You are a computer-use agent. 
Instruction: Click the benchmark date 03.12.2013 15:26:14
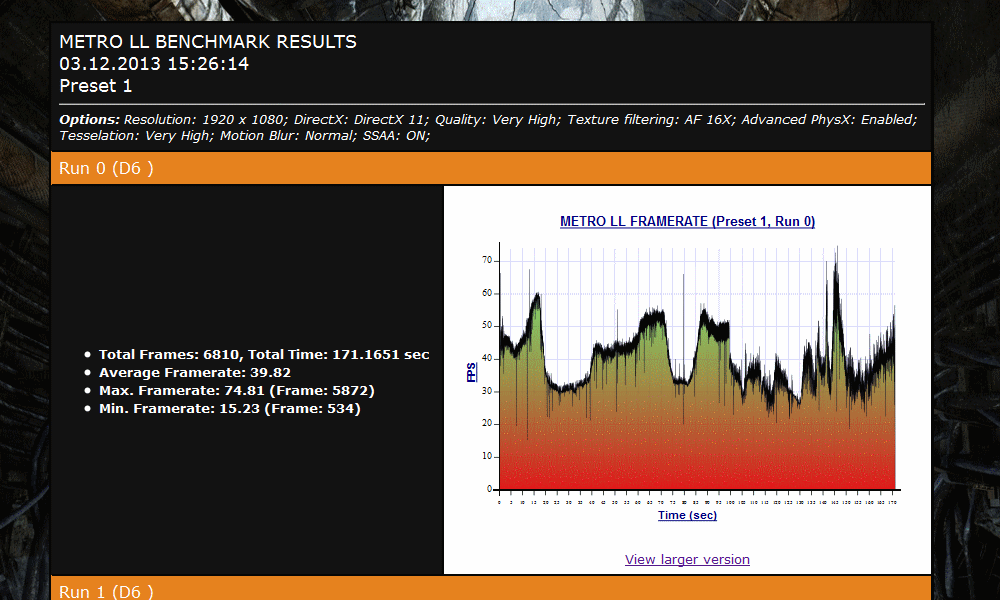click(x=154, y=64)
